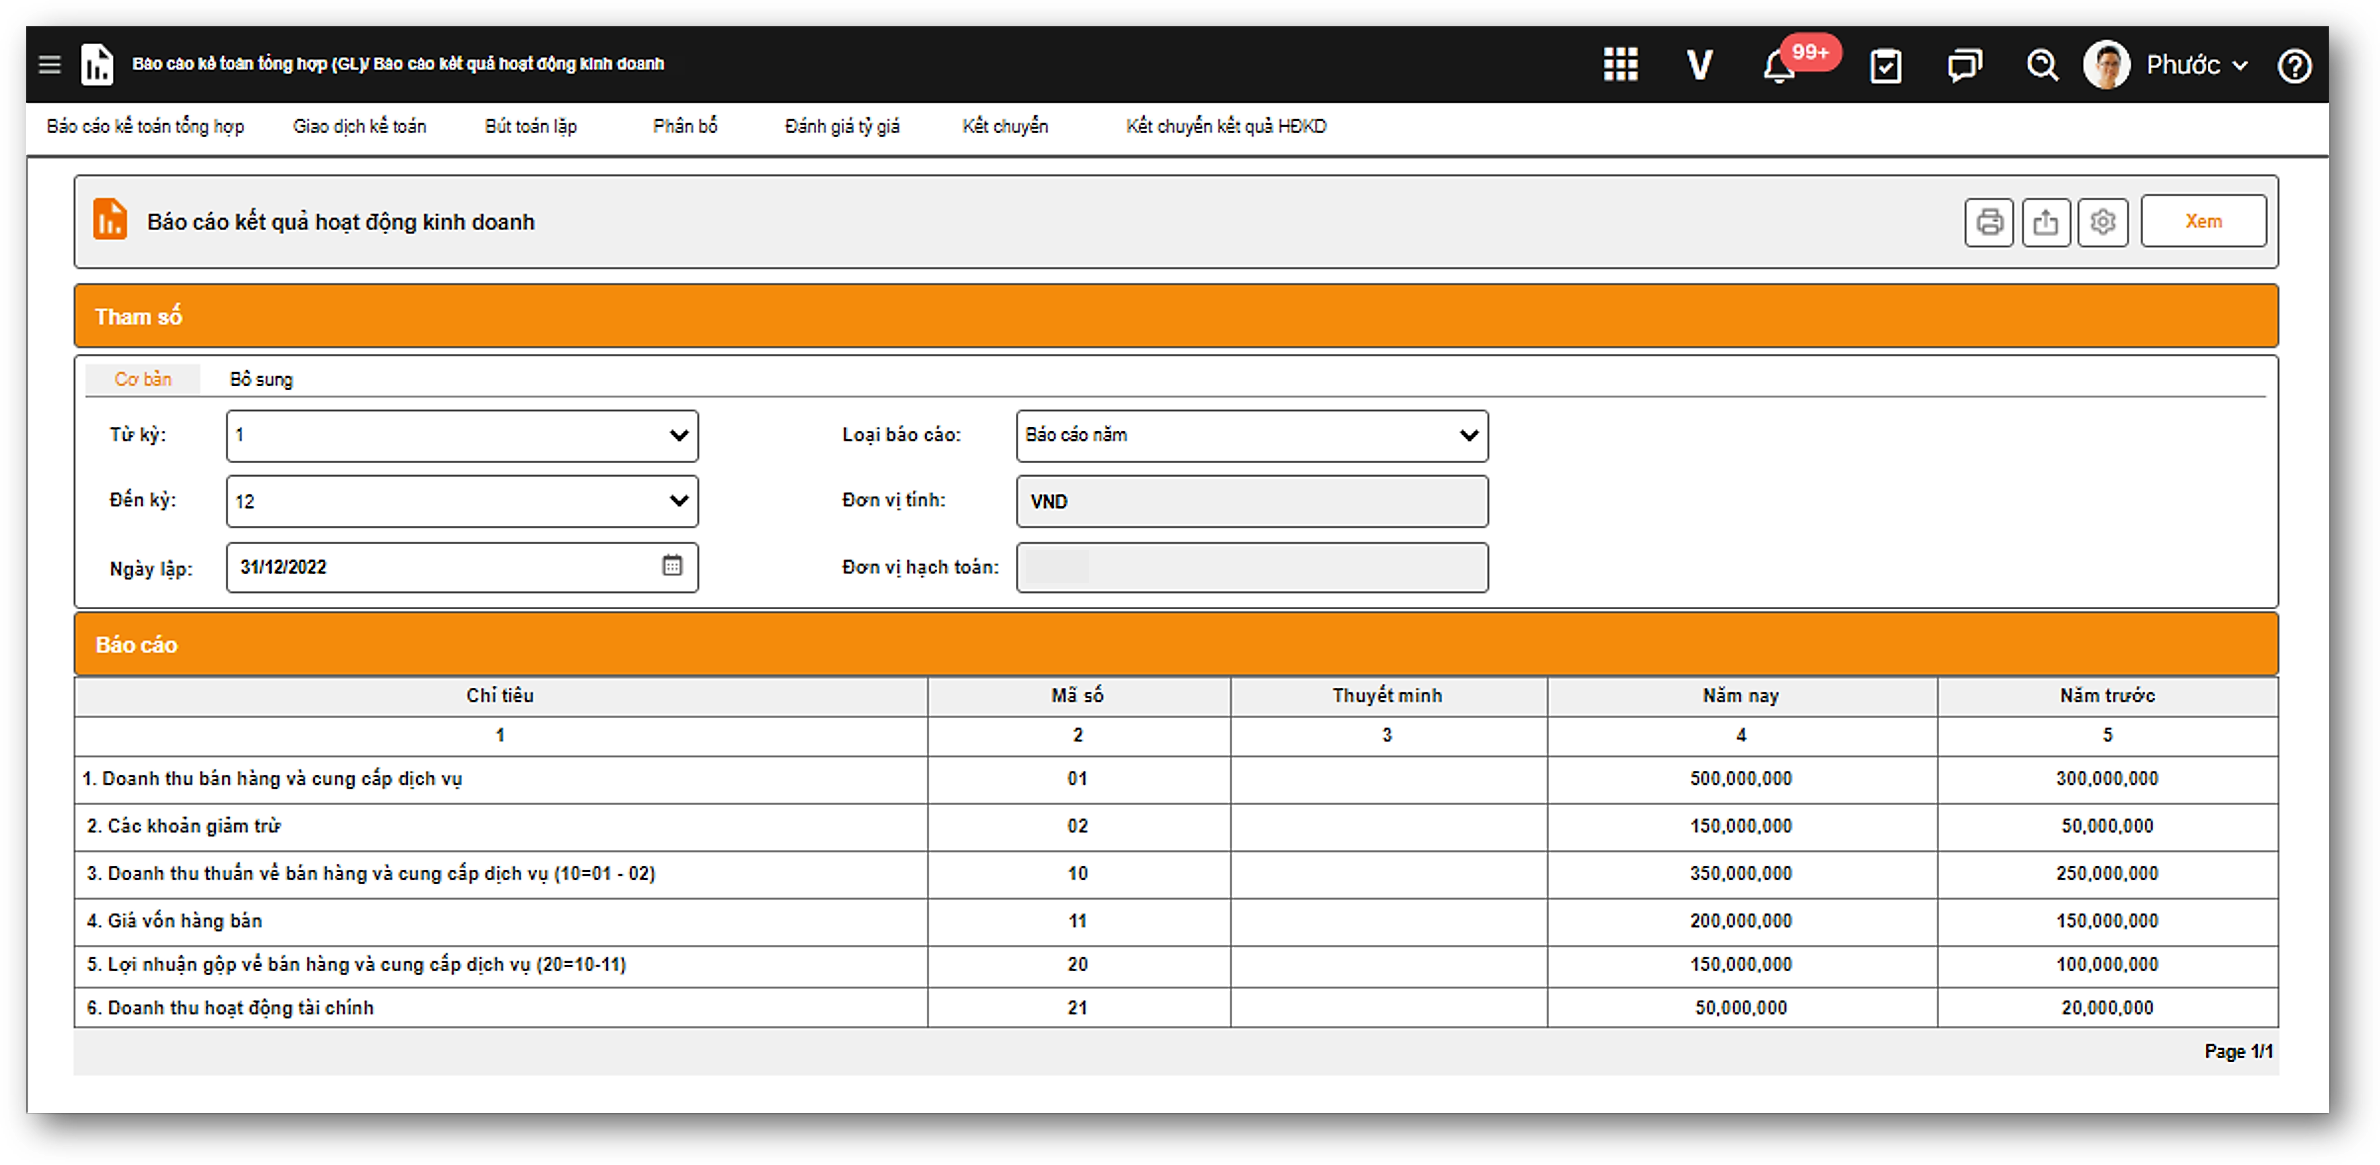Select row 3. Doanh thu thuần
This screenshot has height=1165, width=2380.
tap(1176, 874)
